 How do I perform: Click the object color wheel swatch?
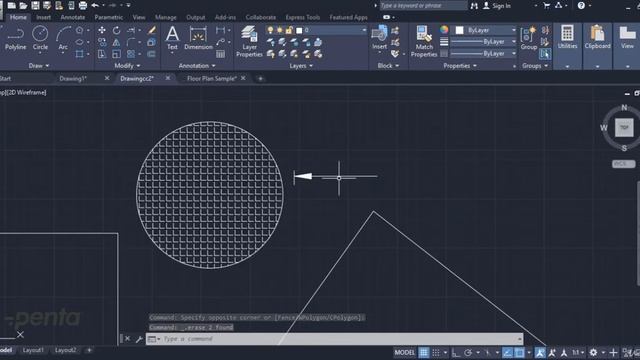(444, 30)
